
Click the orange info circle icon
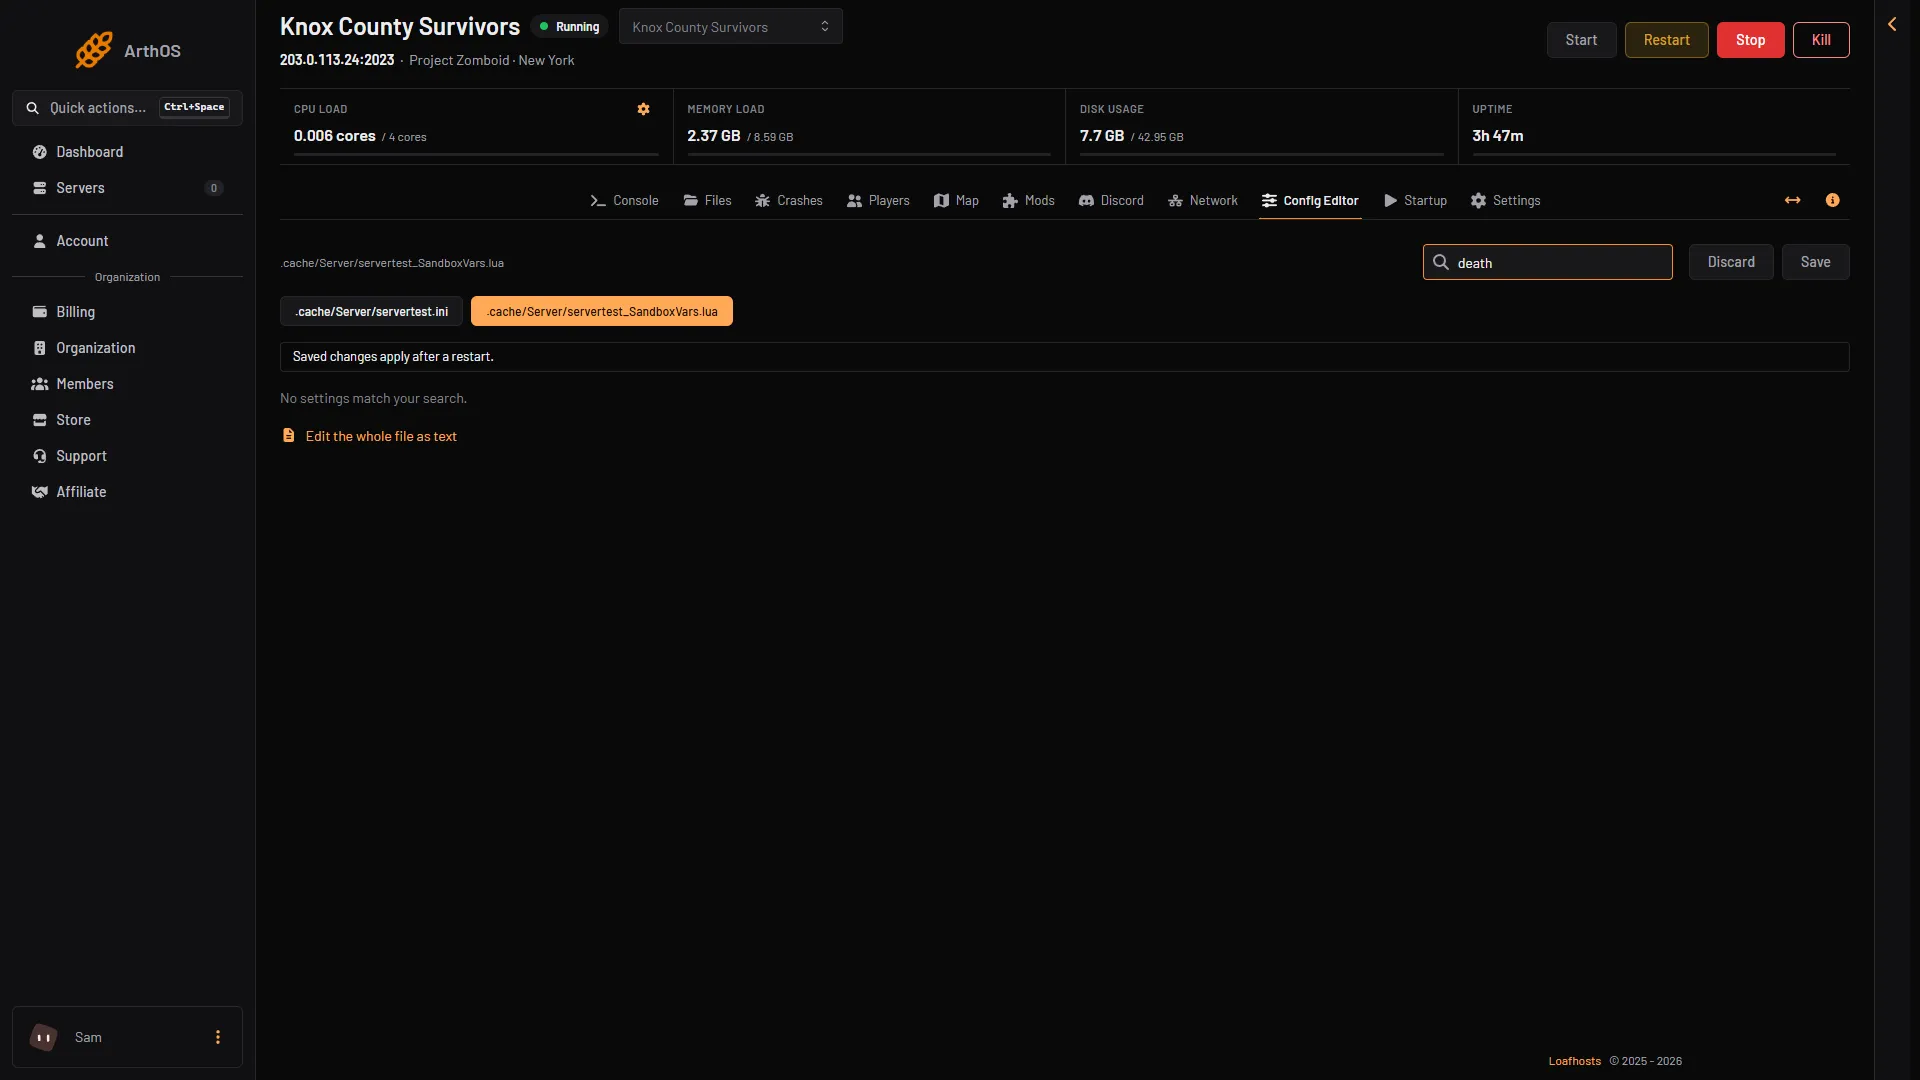[x=1832, y=200]
